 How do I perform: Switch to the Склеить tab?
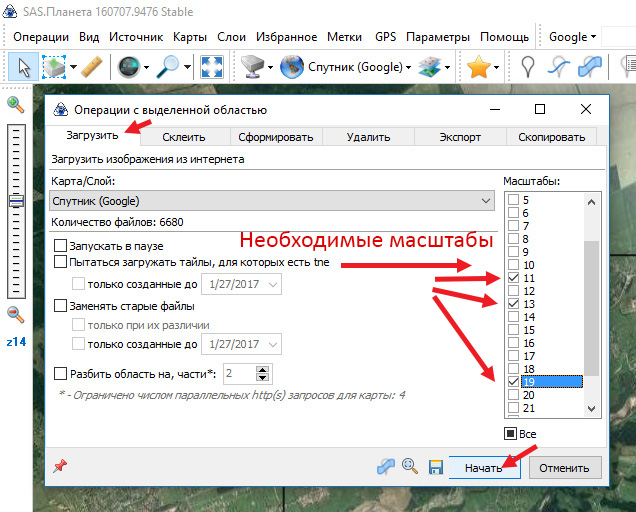coord(185,136)
